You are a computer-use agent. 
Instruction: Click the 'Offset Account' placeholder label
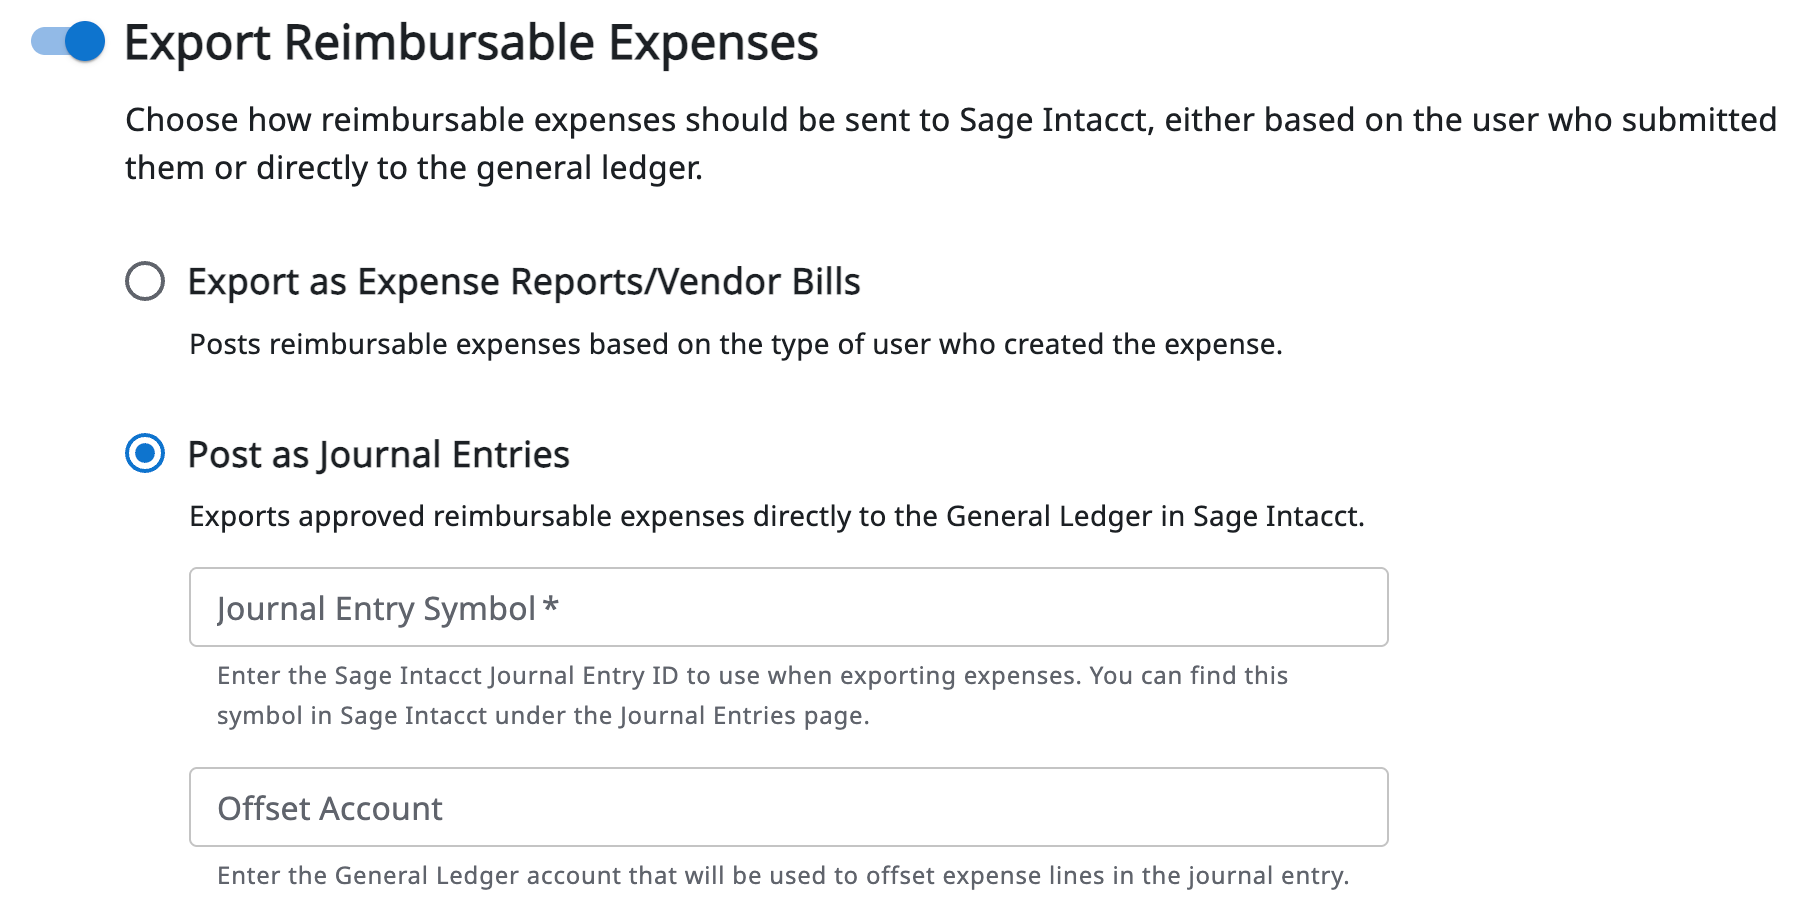point(330,809)
